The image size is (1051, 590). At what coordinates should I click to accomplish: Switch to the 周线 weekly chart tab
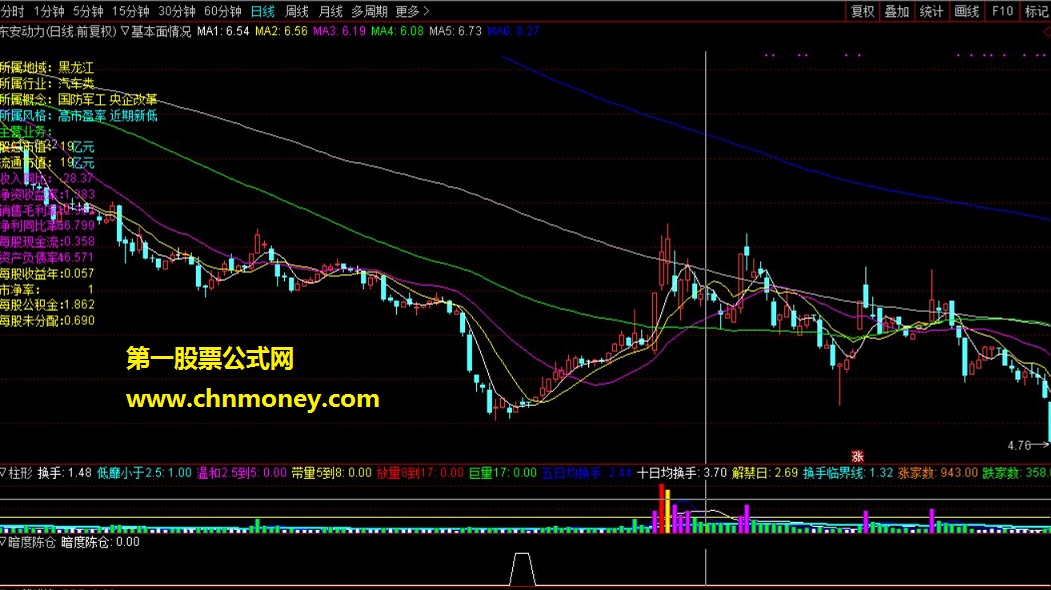296,11
